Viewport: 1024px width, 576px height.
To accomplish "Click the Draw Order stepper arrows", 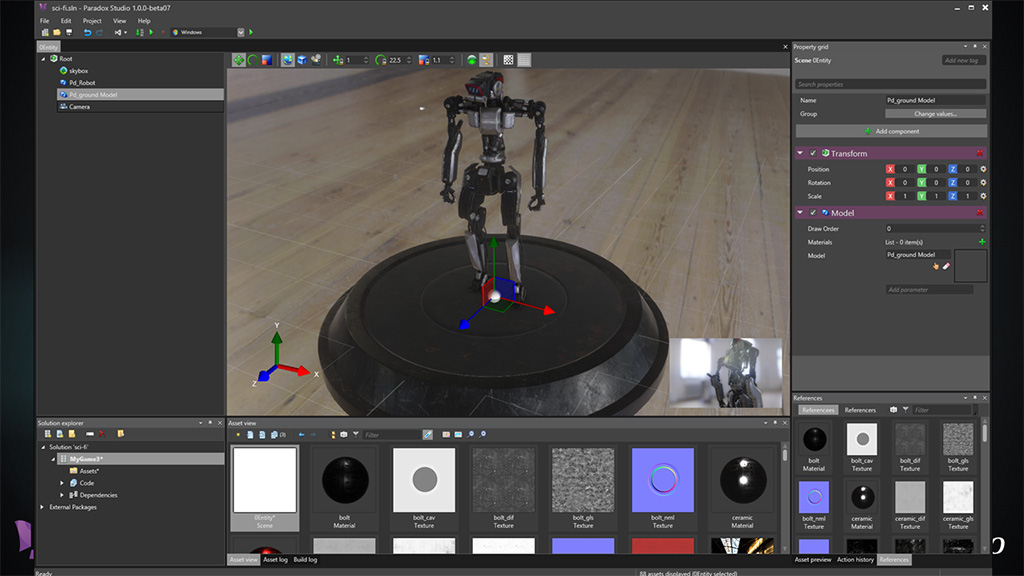I will pos(983,228).
